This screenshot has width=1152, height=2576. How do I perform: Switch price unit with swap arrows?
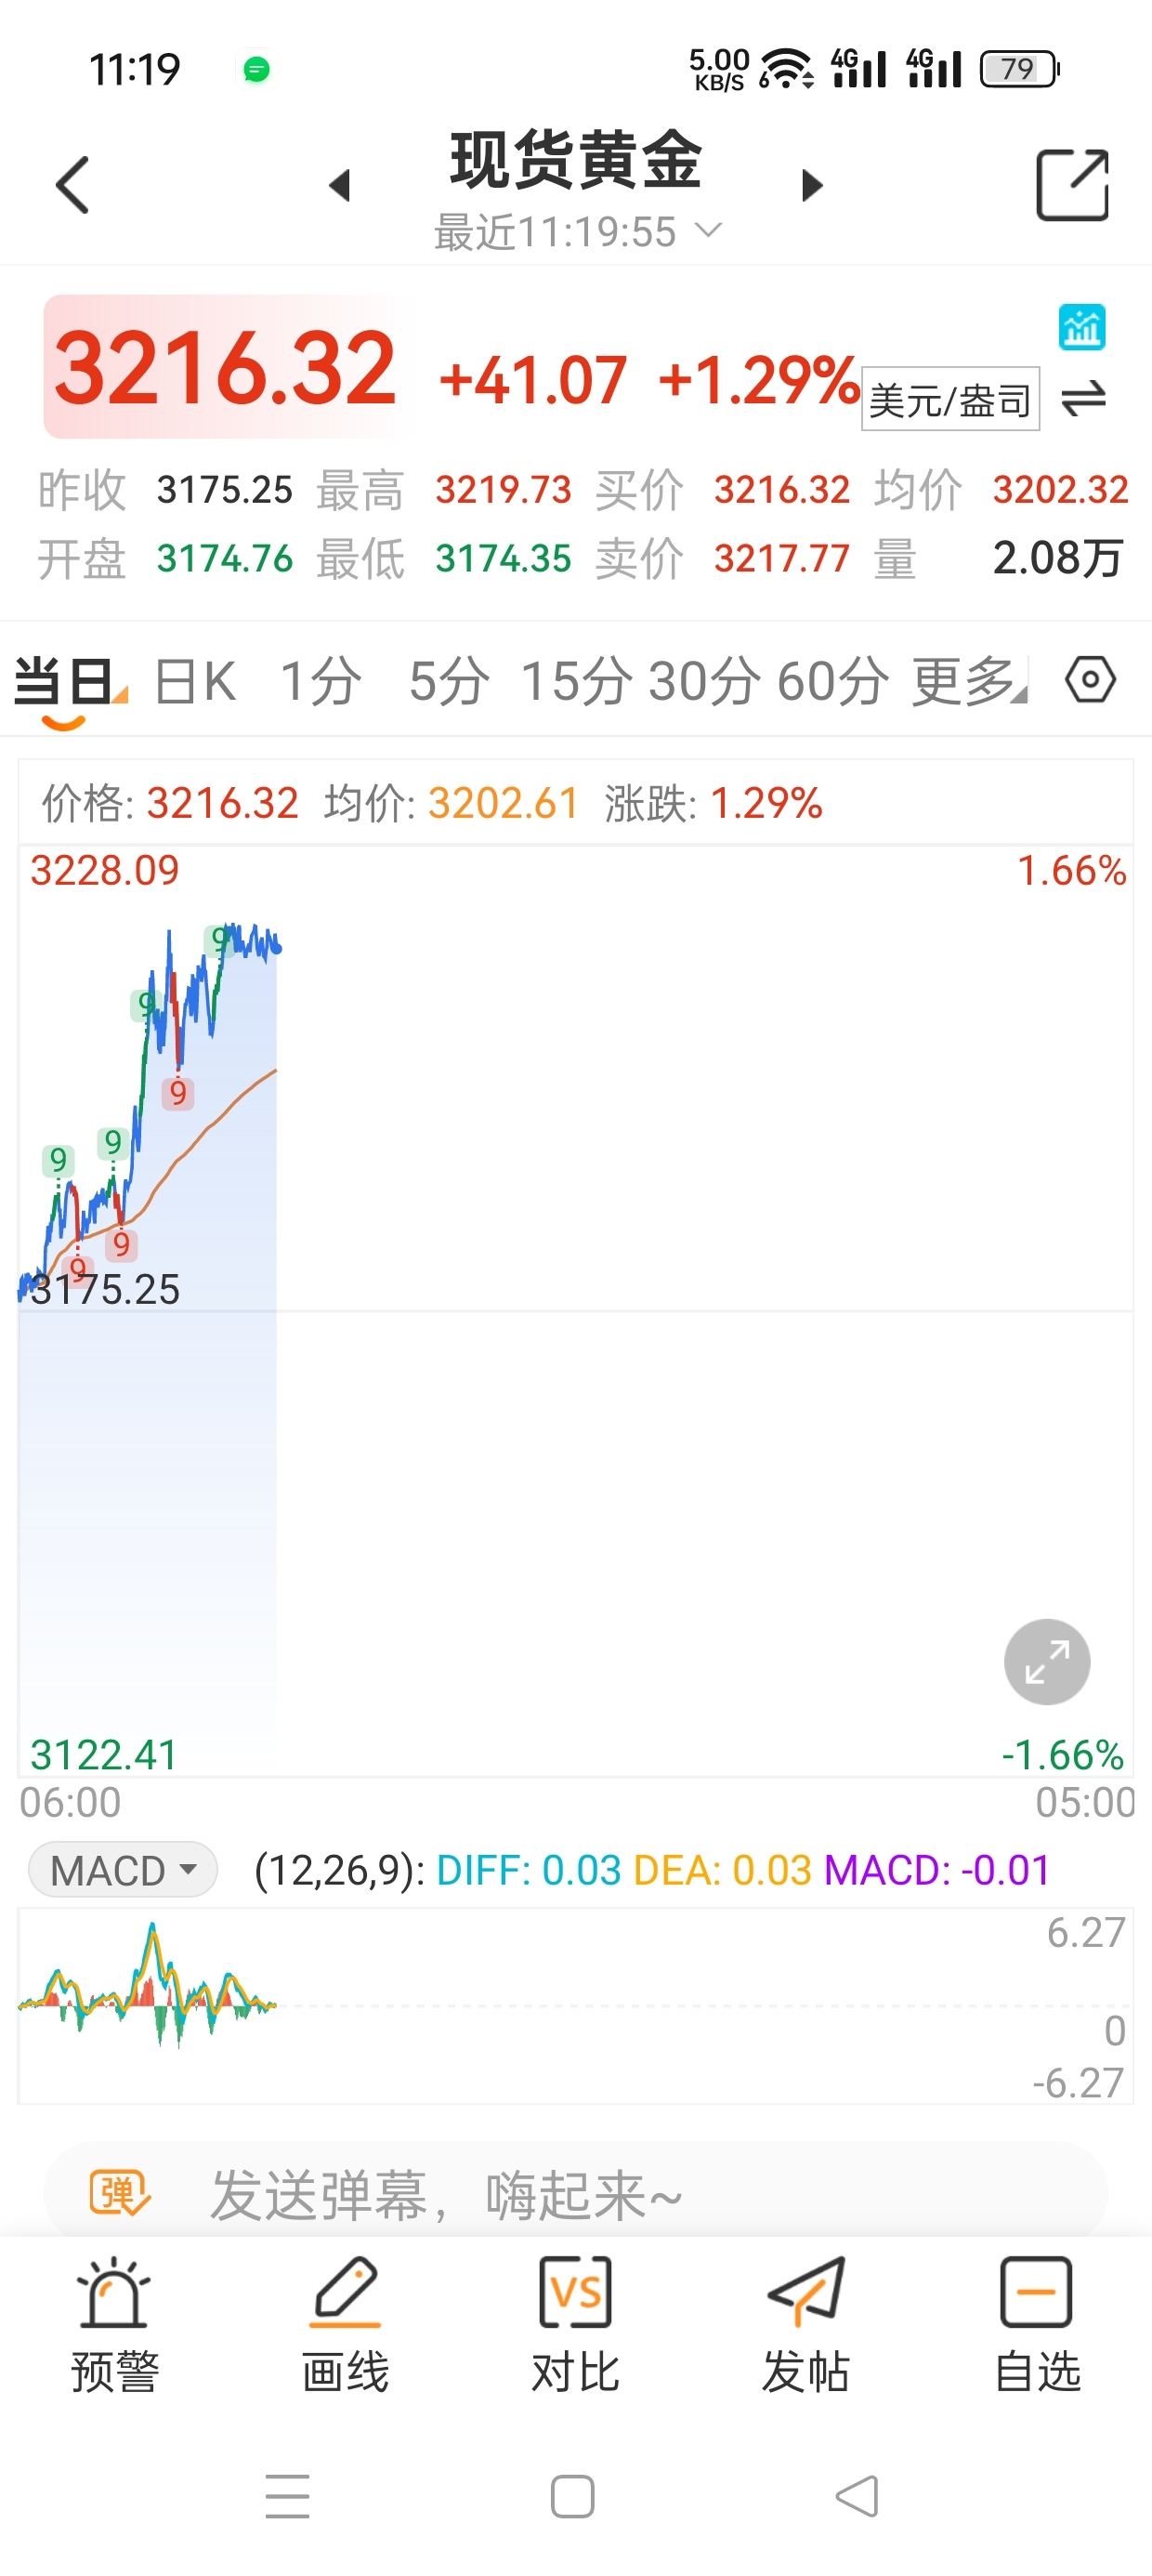(1083, 399)
